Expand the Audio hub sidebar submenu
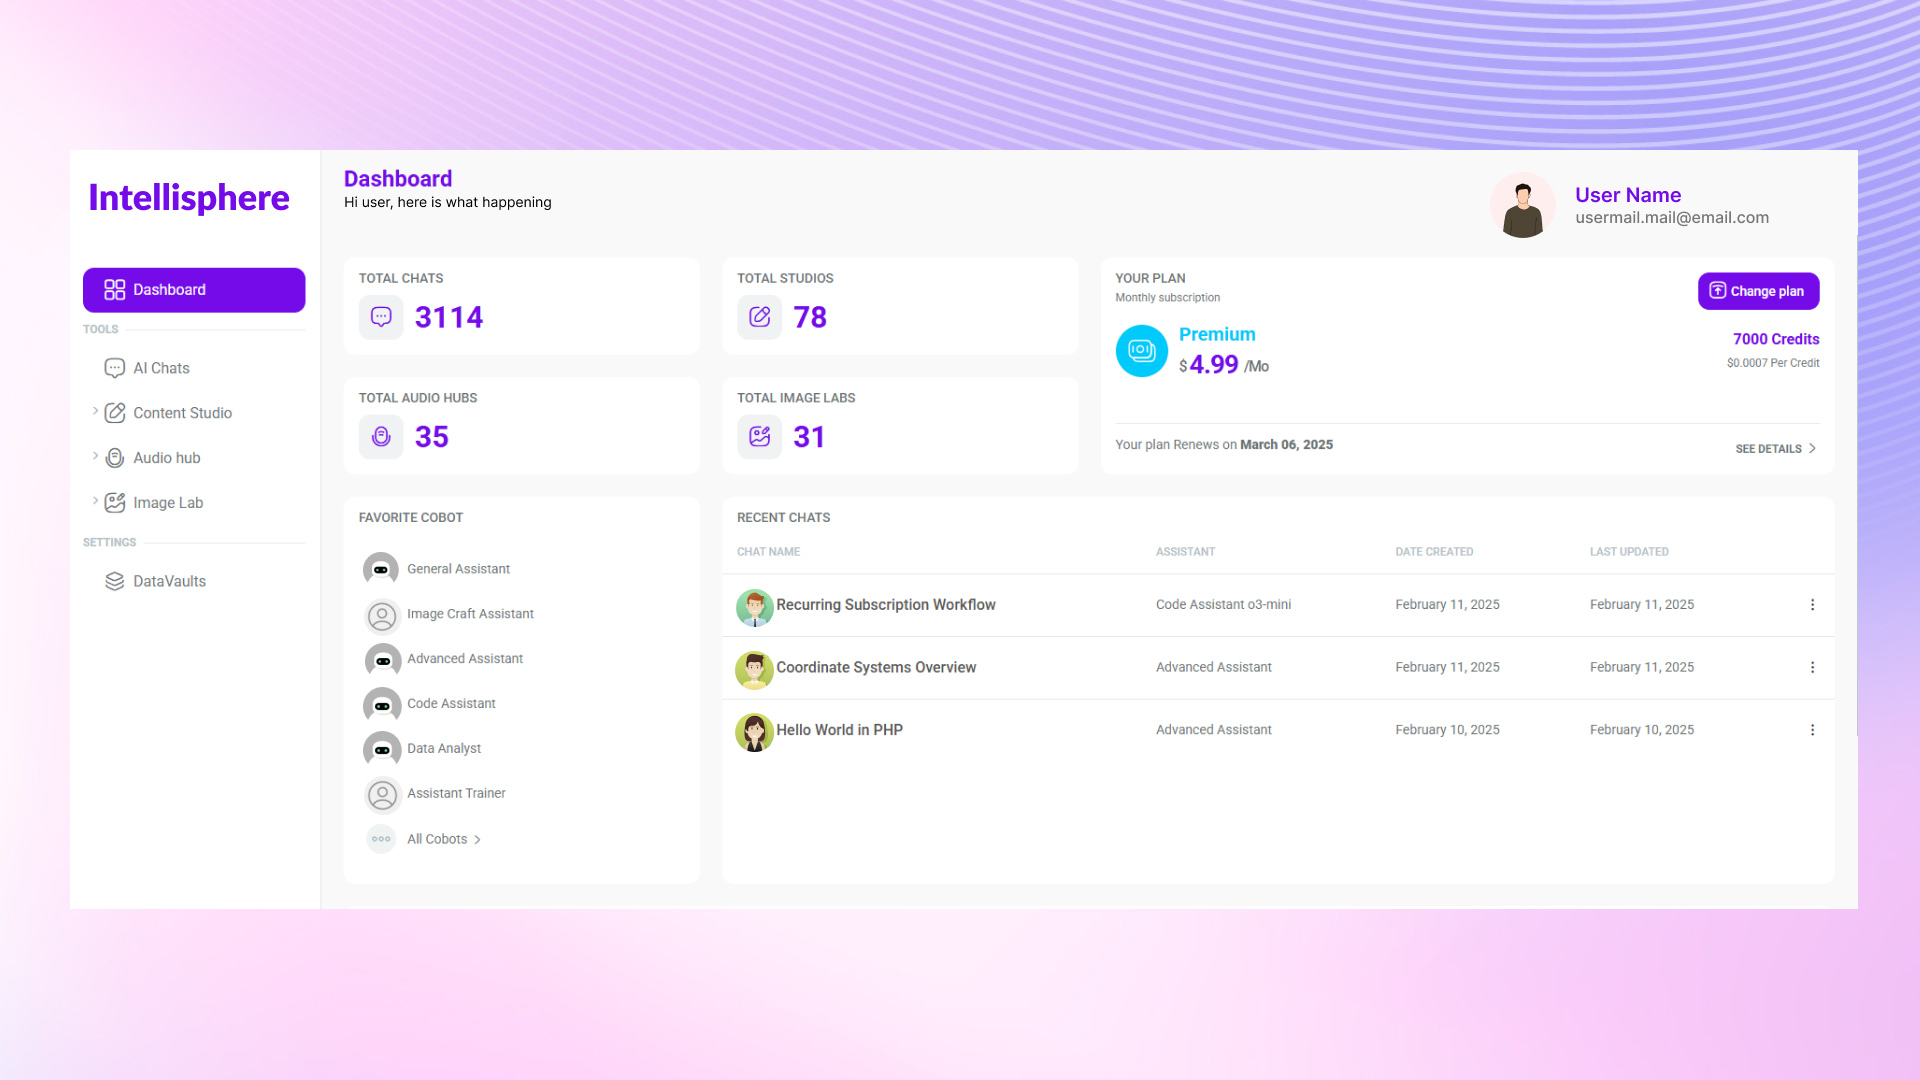1920x1080 pixels. (95, 456)
